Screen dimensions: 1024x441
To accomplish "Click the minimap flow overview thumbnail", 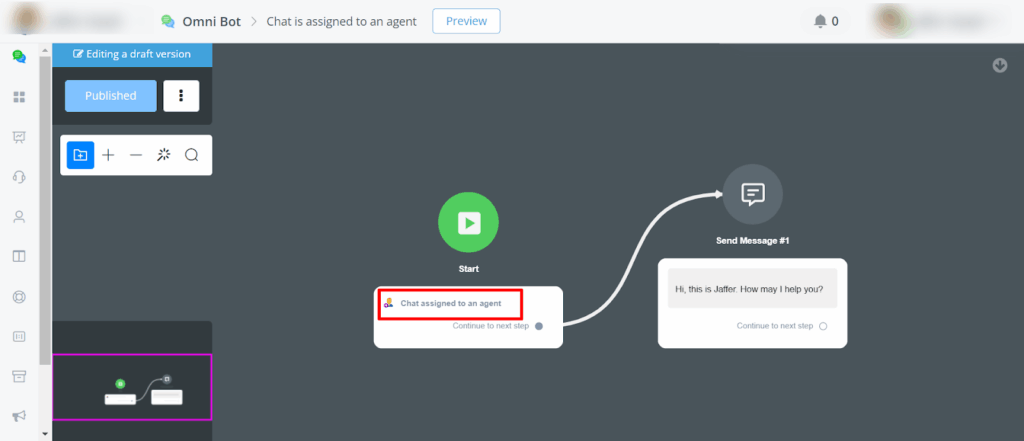I will (x=132, y=387).
